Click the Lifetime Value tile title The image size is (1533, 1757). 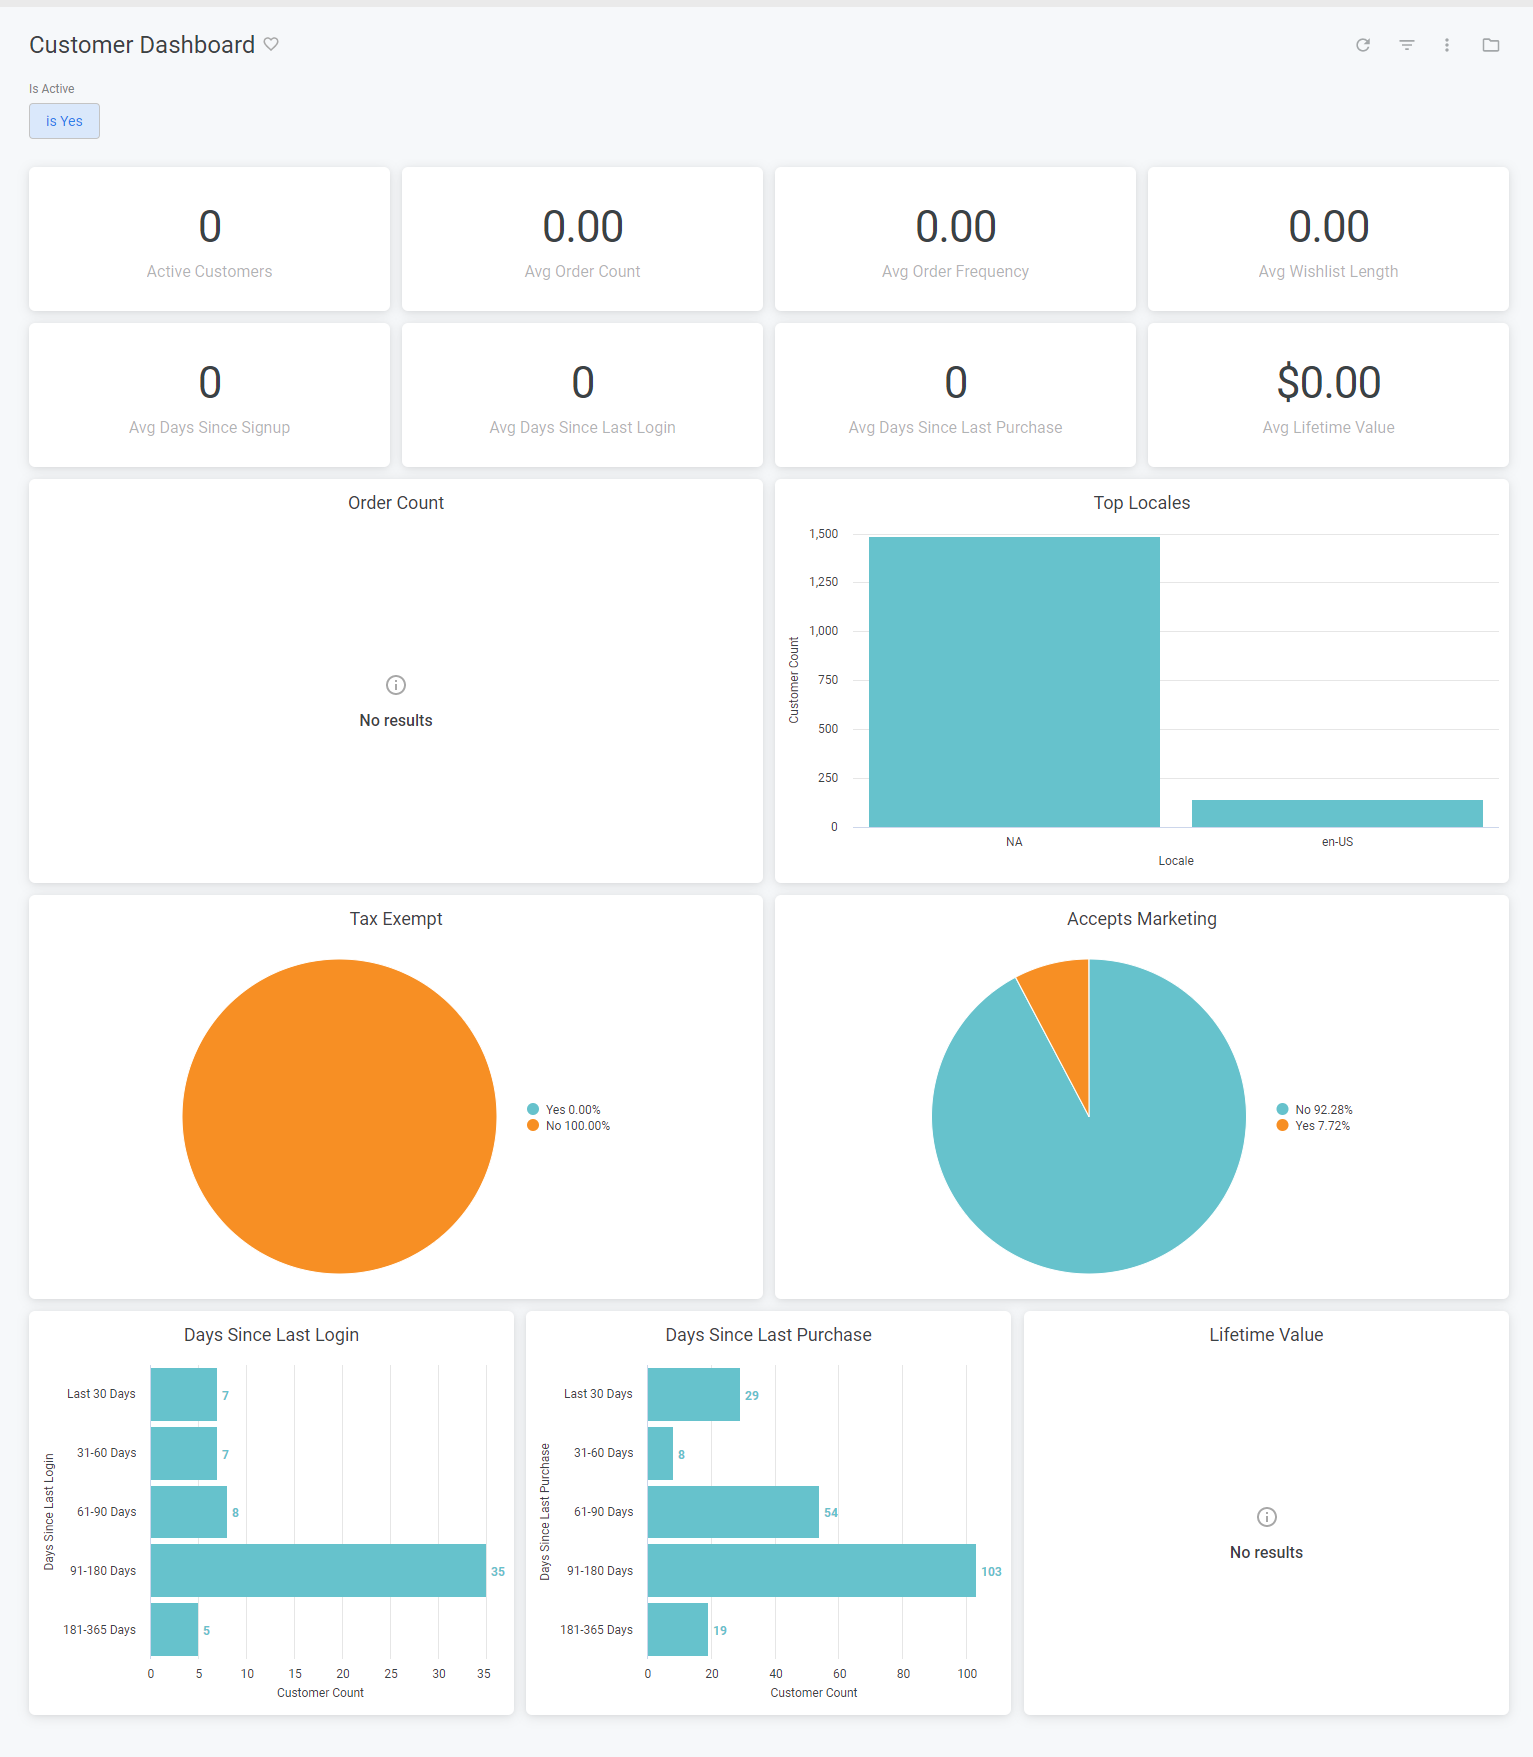point(1267,1335)
